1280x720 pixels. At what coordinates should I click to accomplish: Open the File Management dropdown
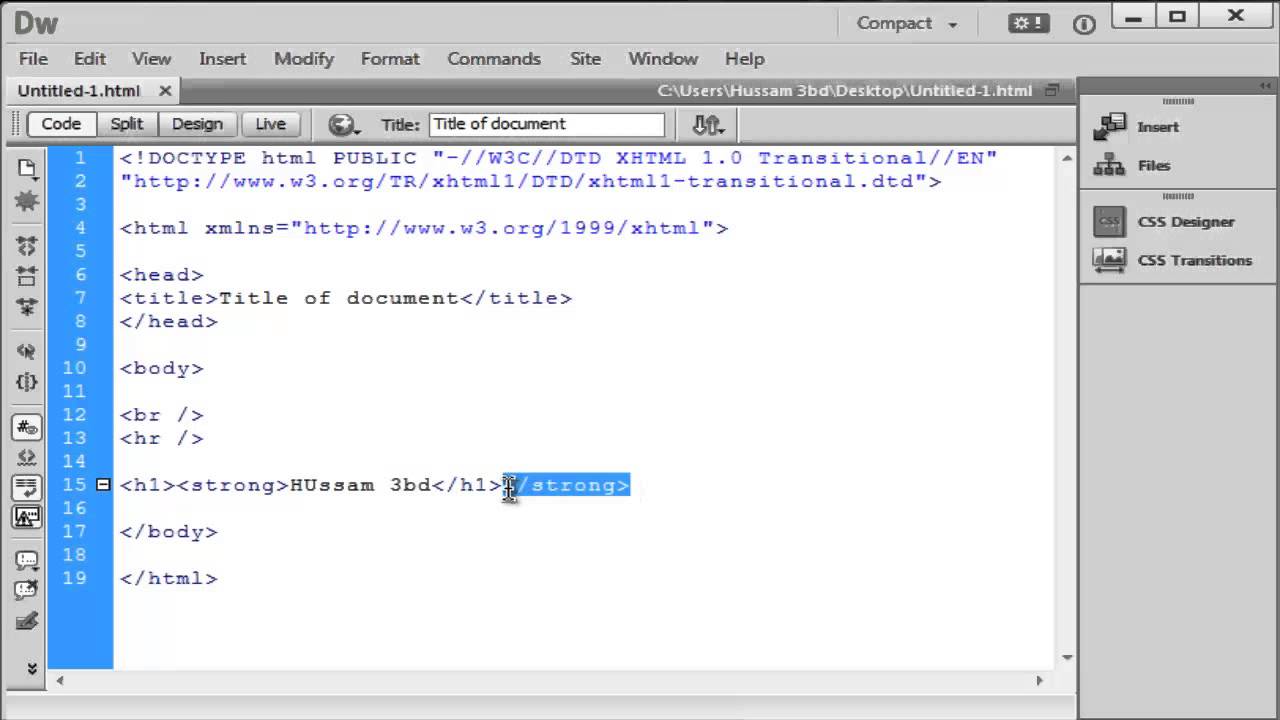click(x=708, y=124)
